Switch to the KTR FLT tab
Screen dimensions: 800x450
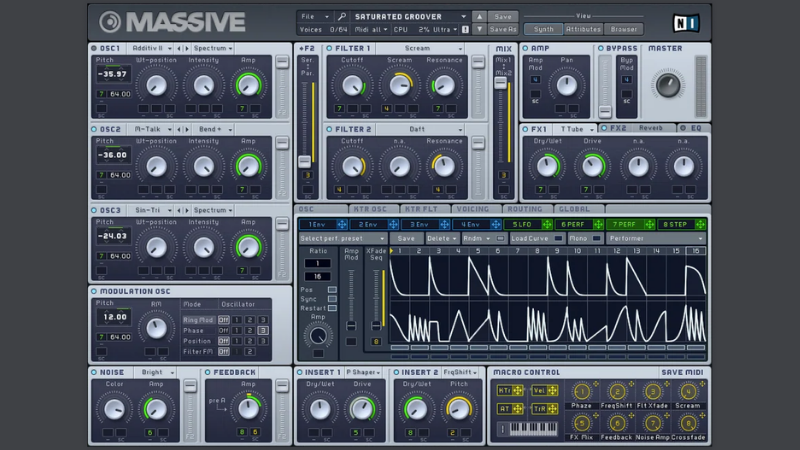[424, 209]
